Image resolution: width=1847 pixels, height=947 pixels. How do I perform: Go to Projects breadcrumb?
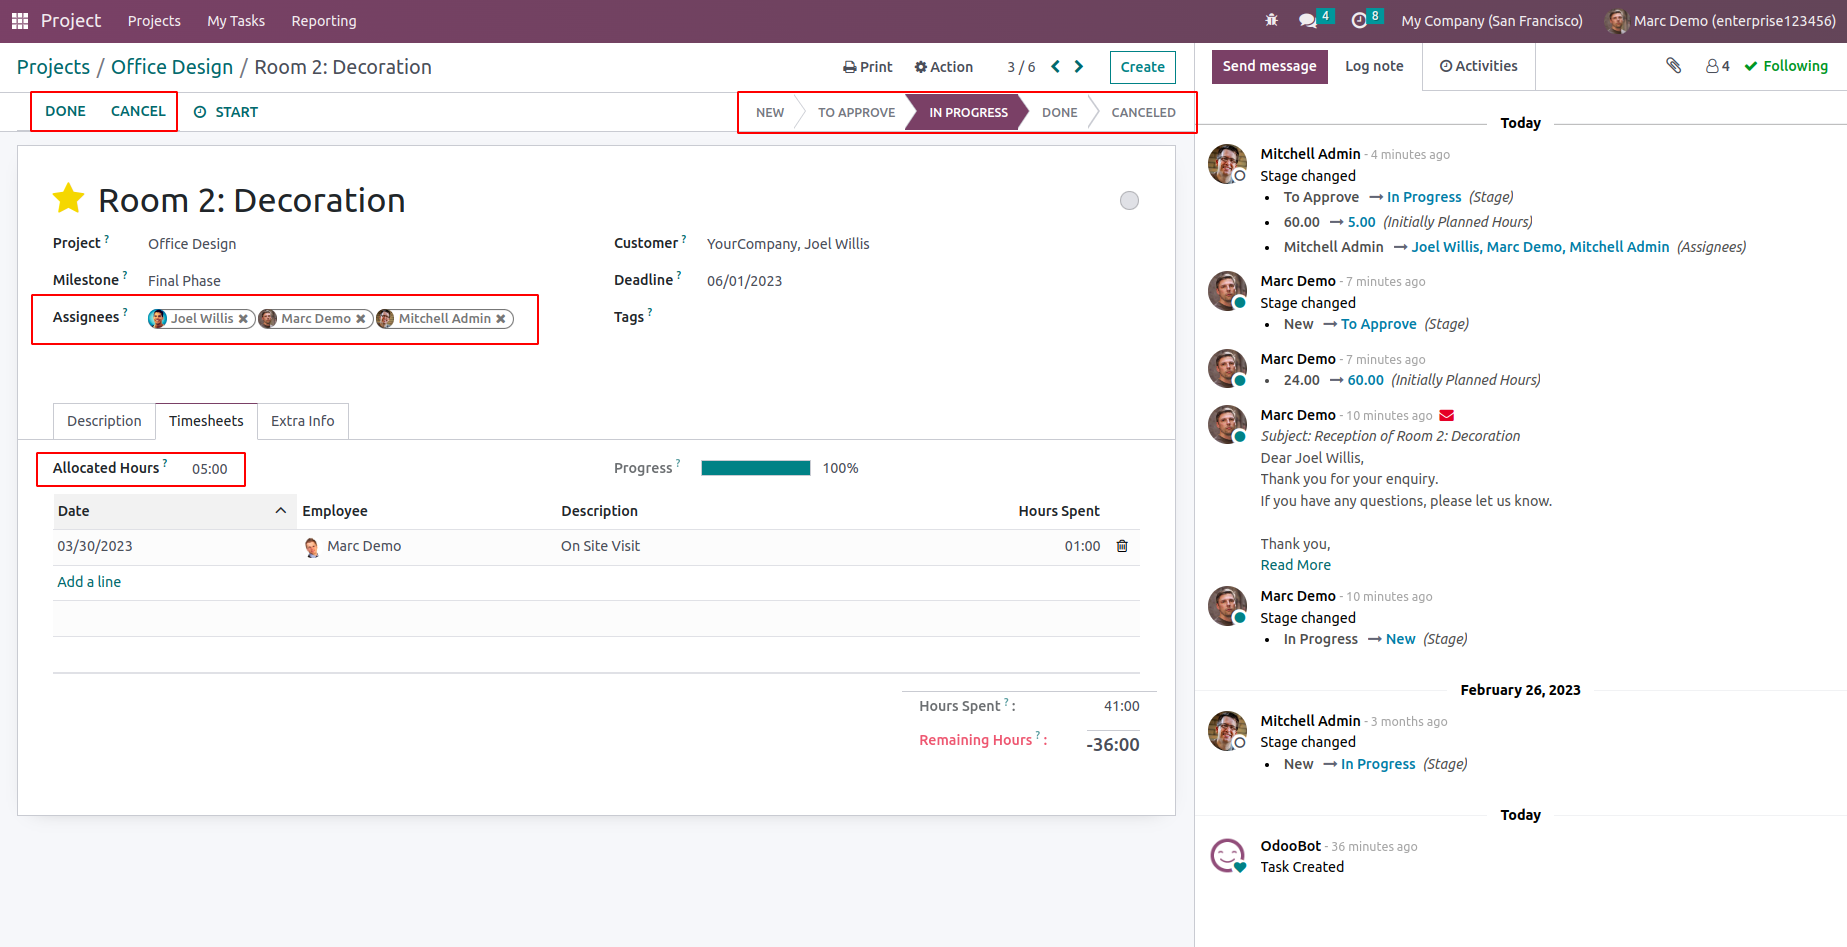point(53,67)
